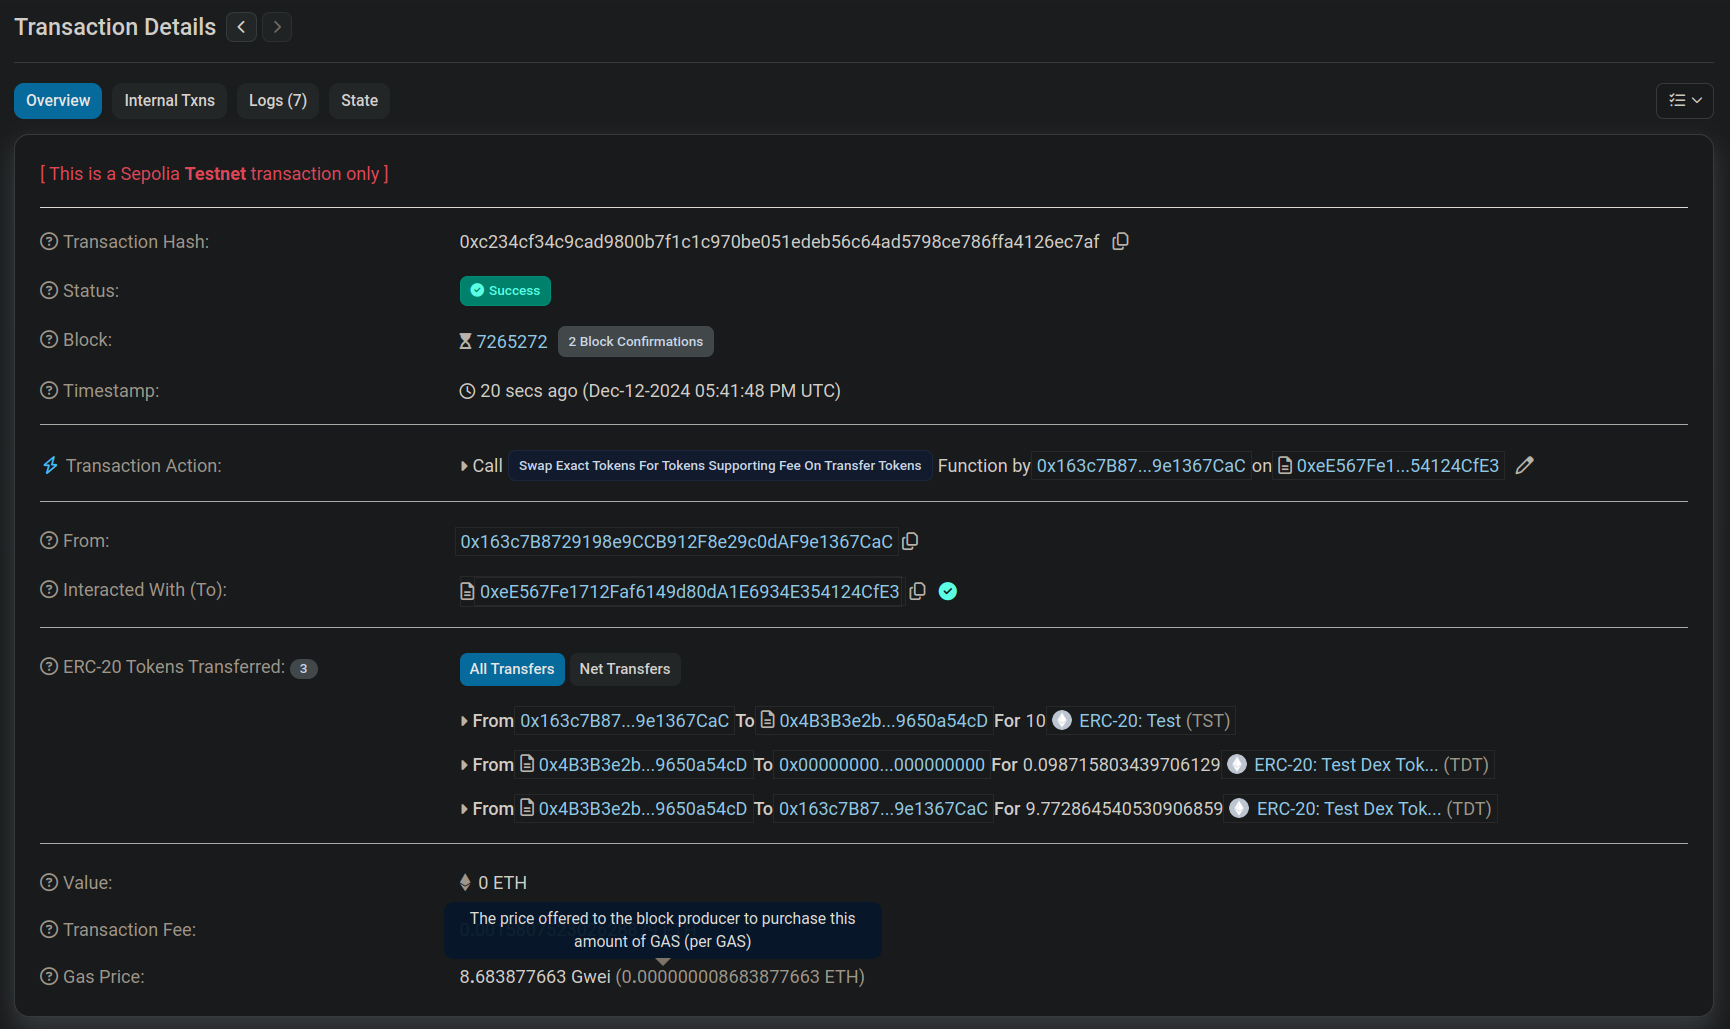Open recipient 0x163c7B87...9e1367CaC in third transfer

click(x=883, y=808)
